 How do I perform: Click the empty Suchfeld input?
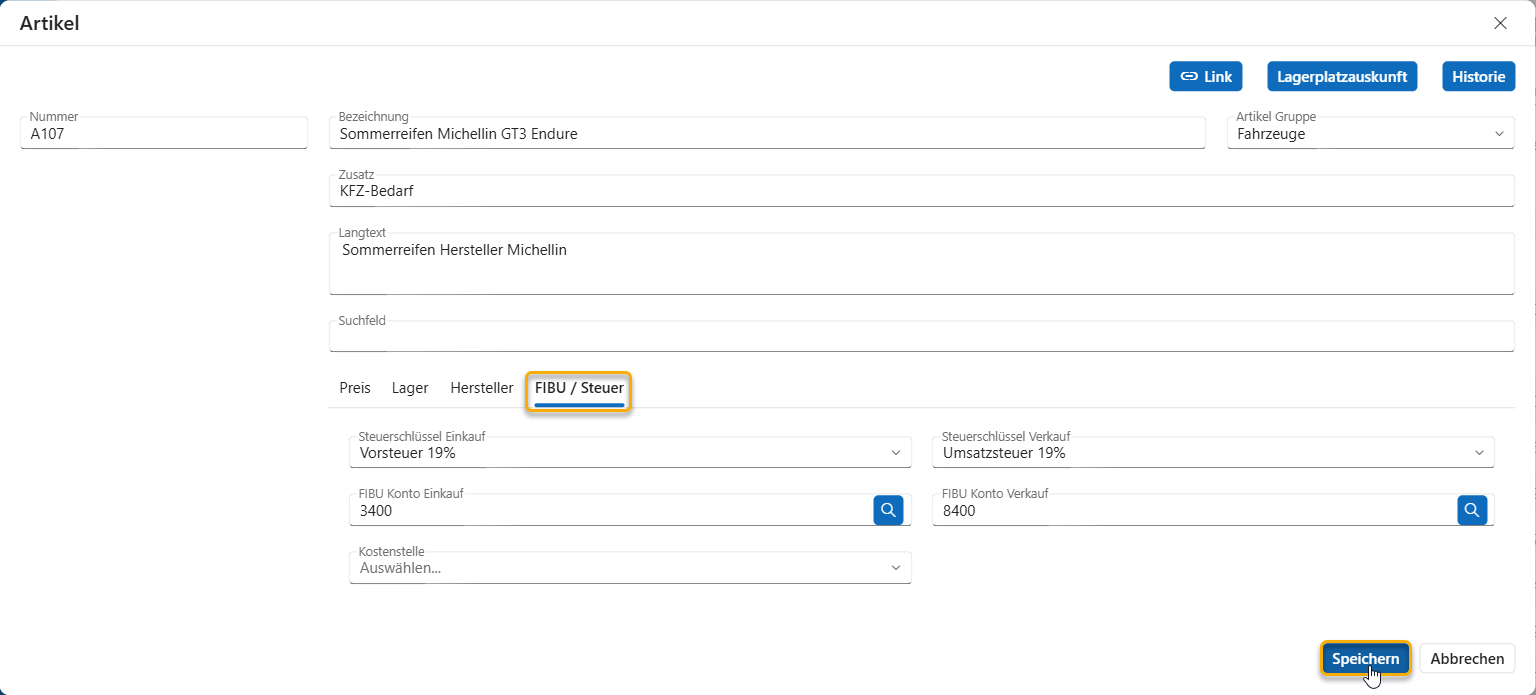pos(921,338)
